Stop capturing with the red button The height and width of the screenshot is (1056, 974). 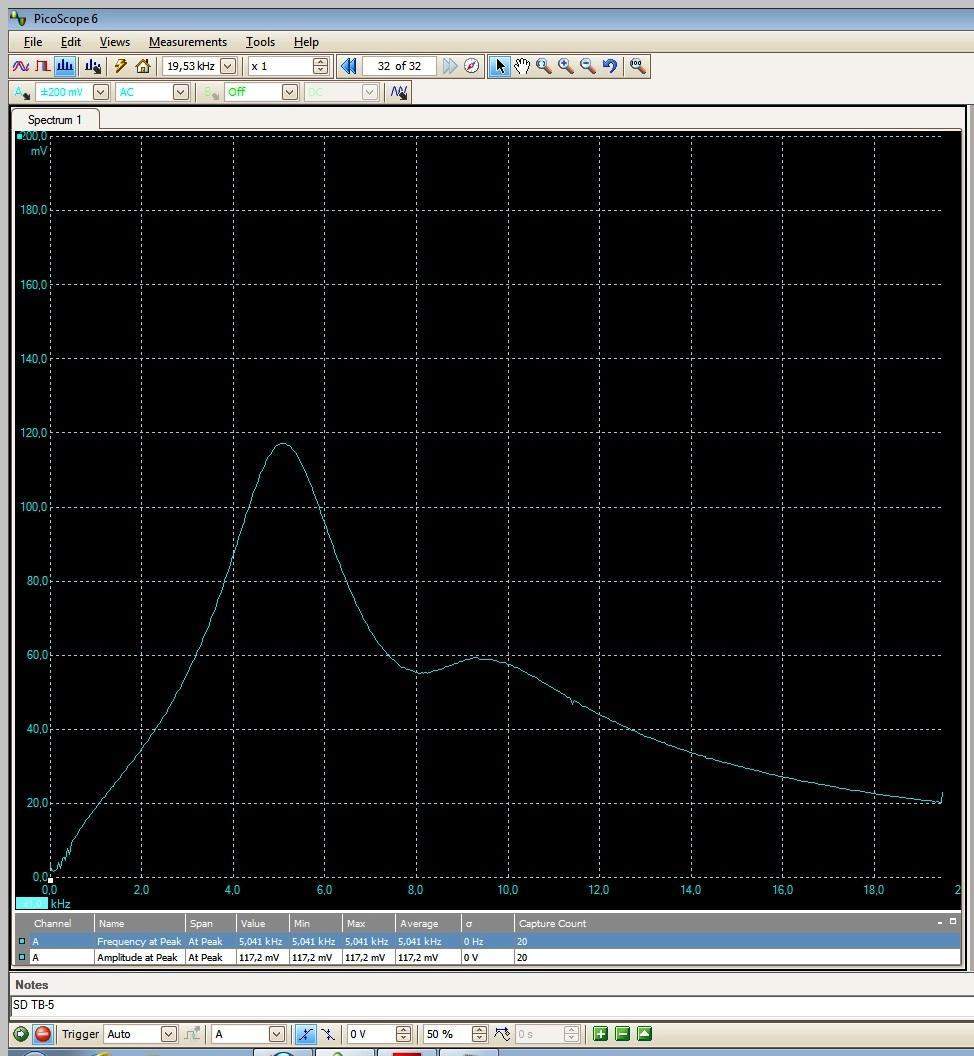pos(43,1034)
